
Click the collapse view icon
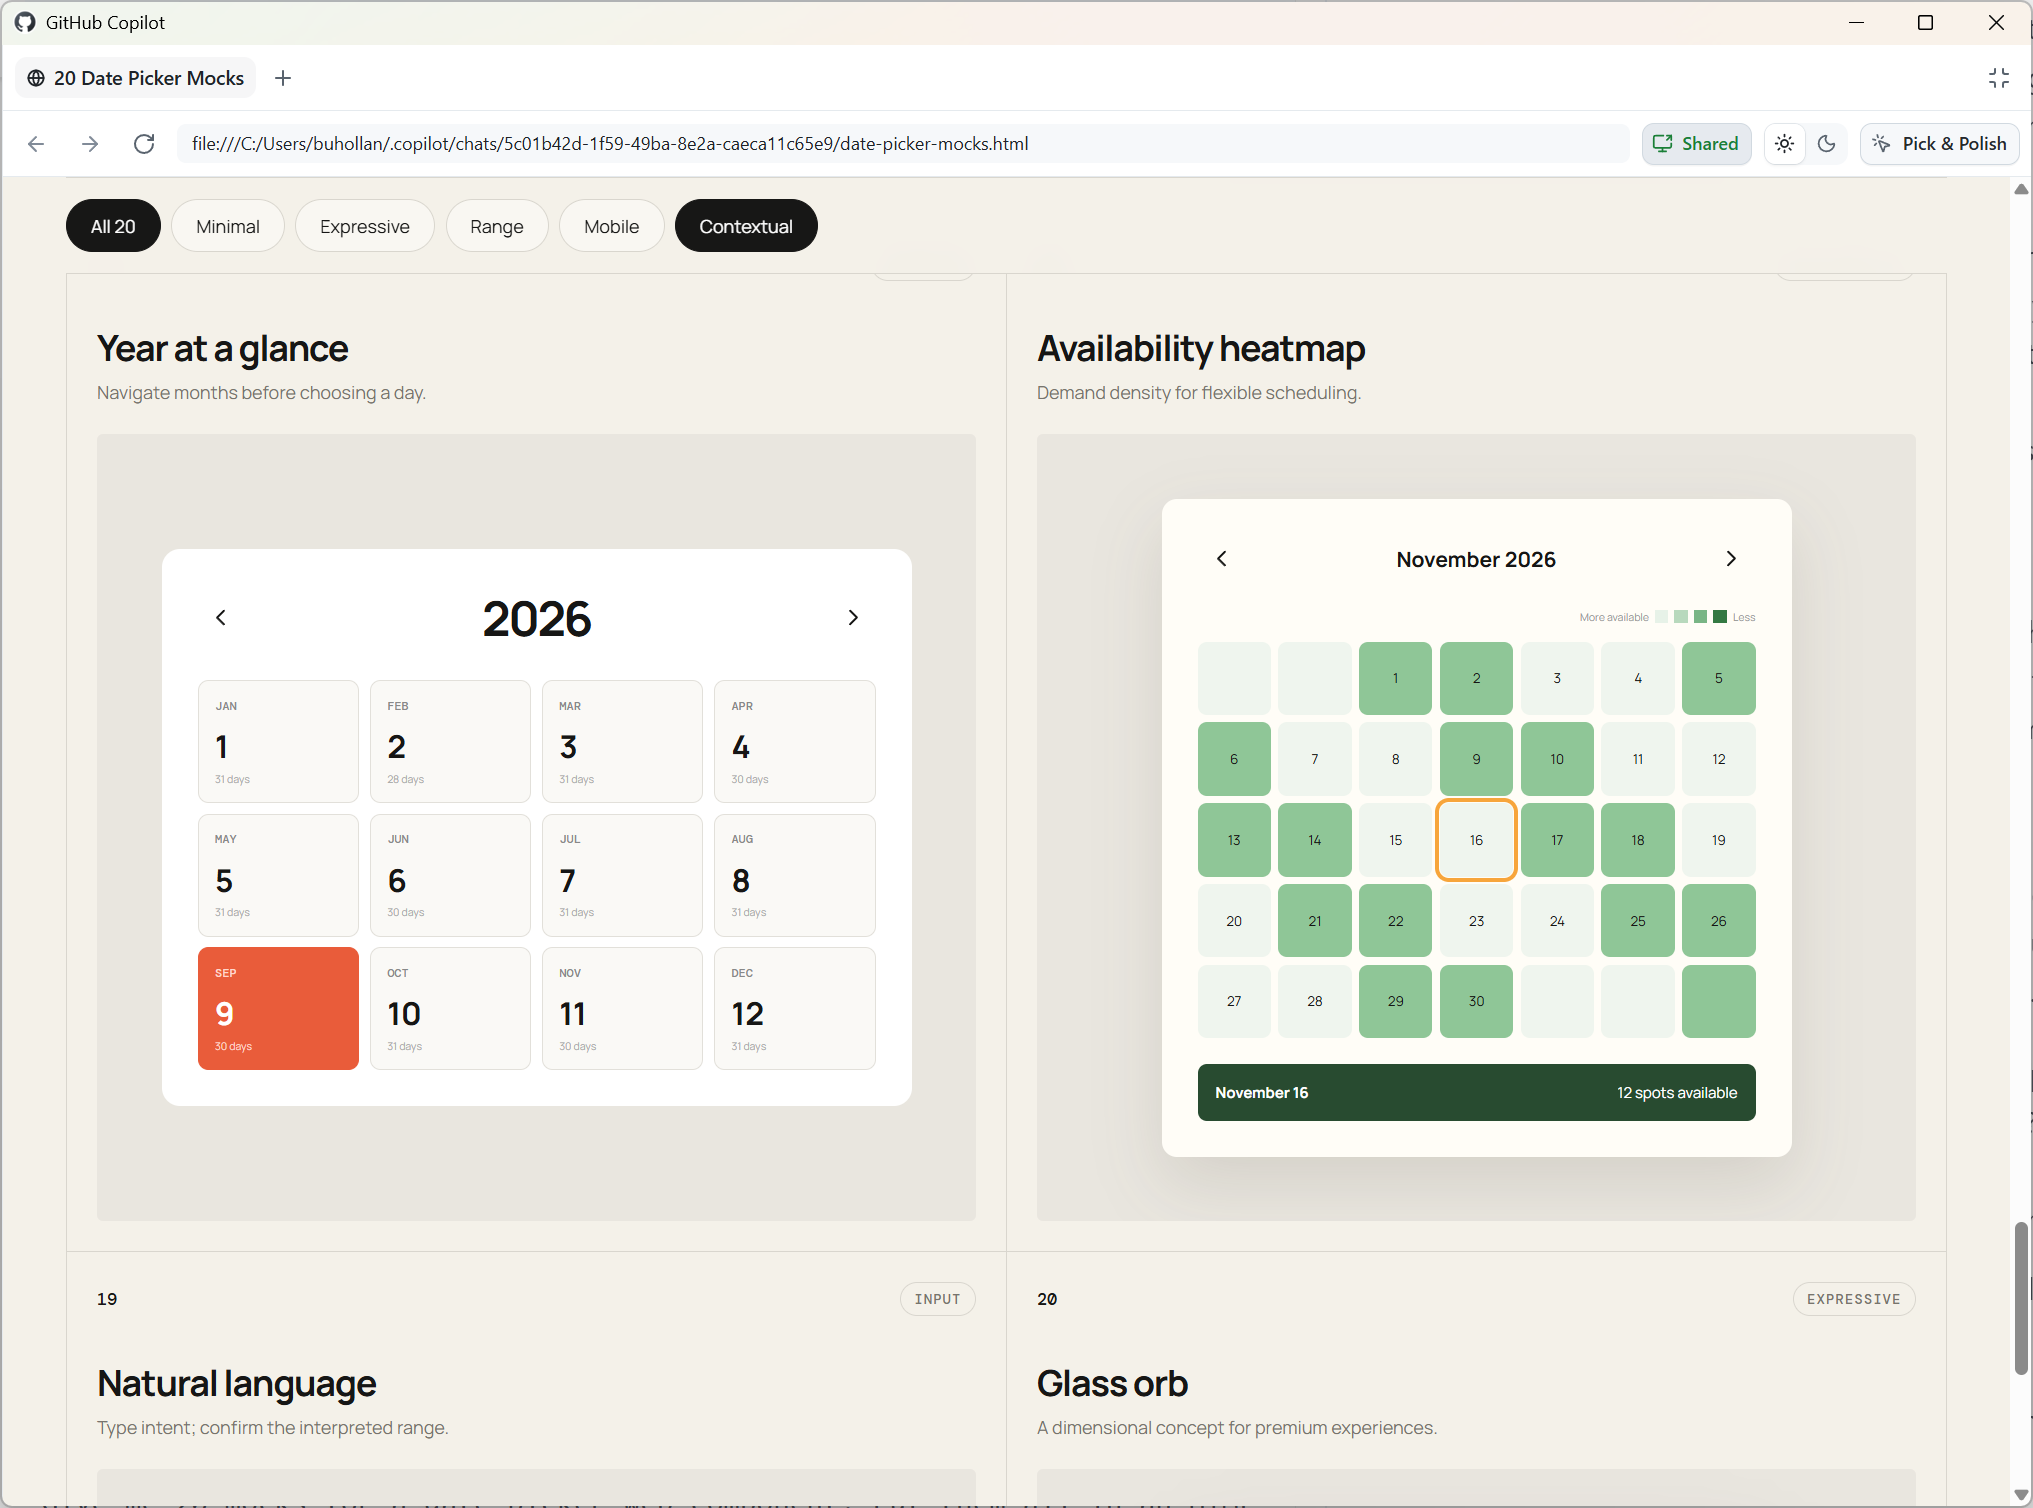pyautogui.click(x=1999, y=78)
